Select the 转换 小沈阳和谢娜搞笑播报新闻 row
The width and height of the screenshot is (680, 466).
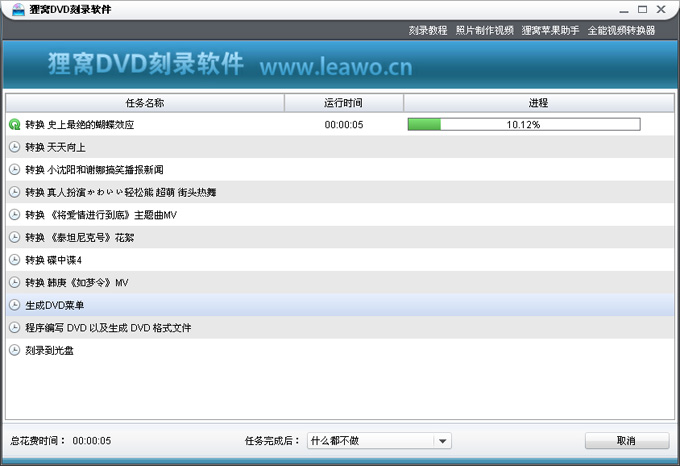[x=340, y=169]
